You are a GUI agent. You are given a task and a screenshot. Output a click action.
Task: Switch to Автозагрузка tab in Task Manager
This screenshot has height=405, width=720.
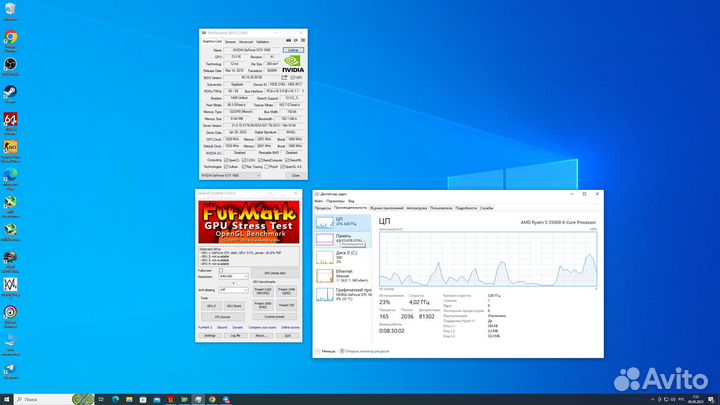tap(416, 208)
